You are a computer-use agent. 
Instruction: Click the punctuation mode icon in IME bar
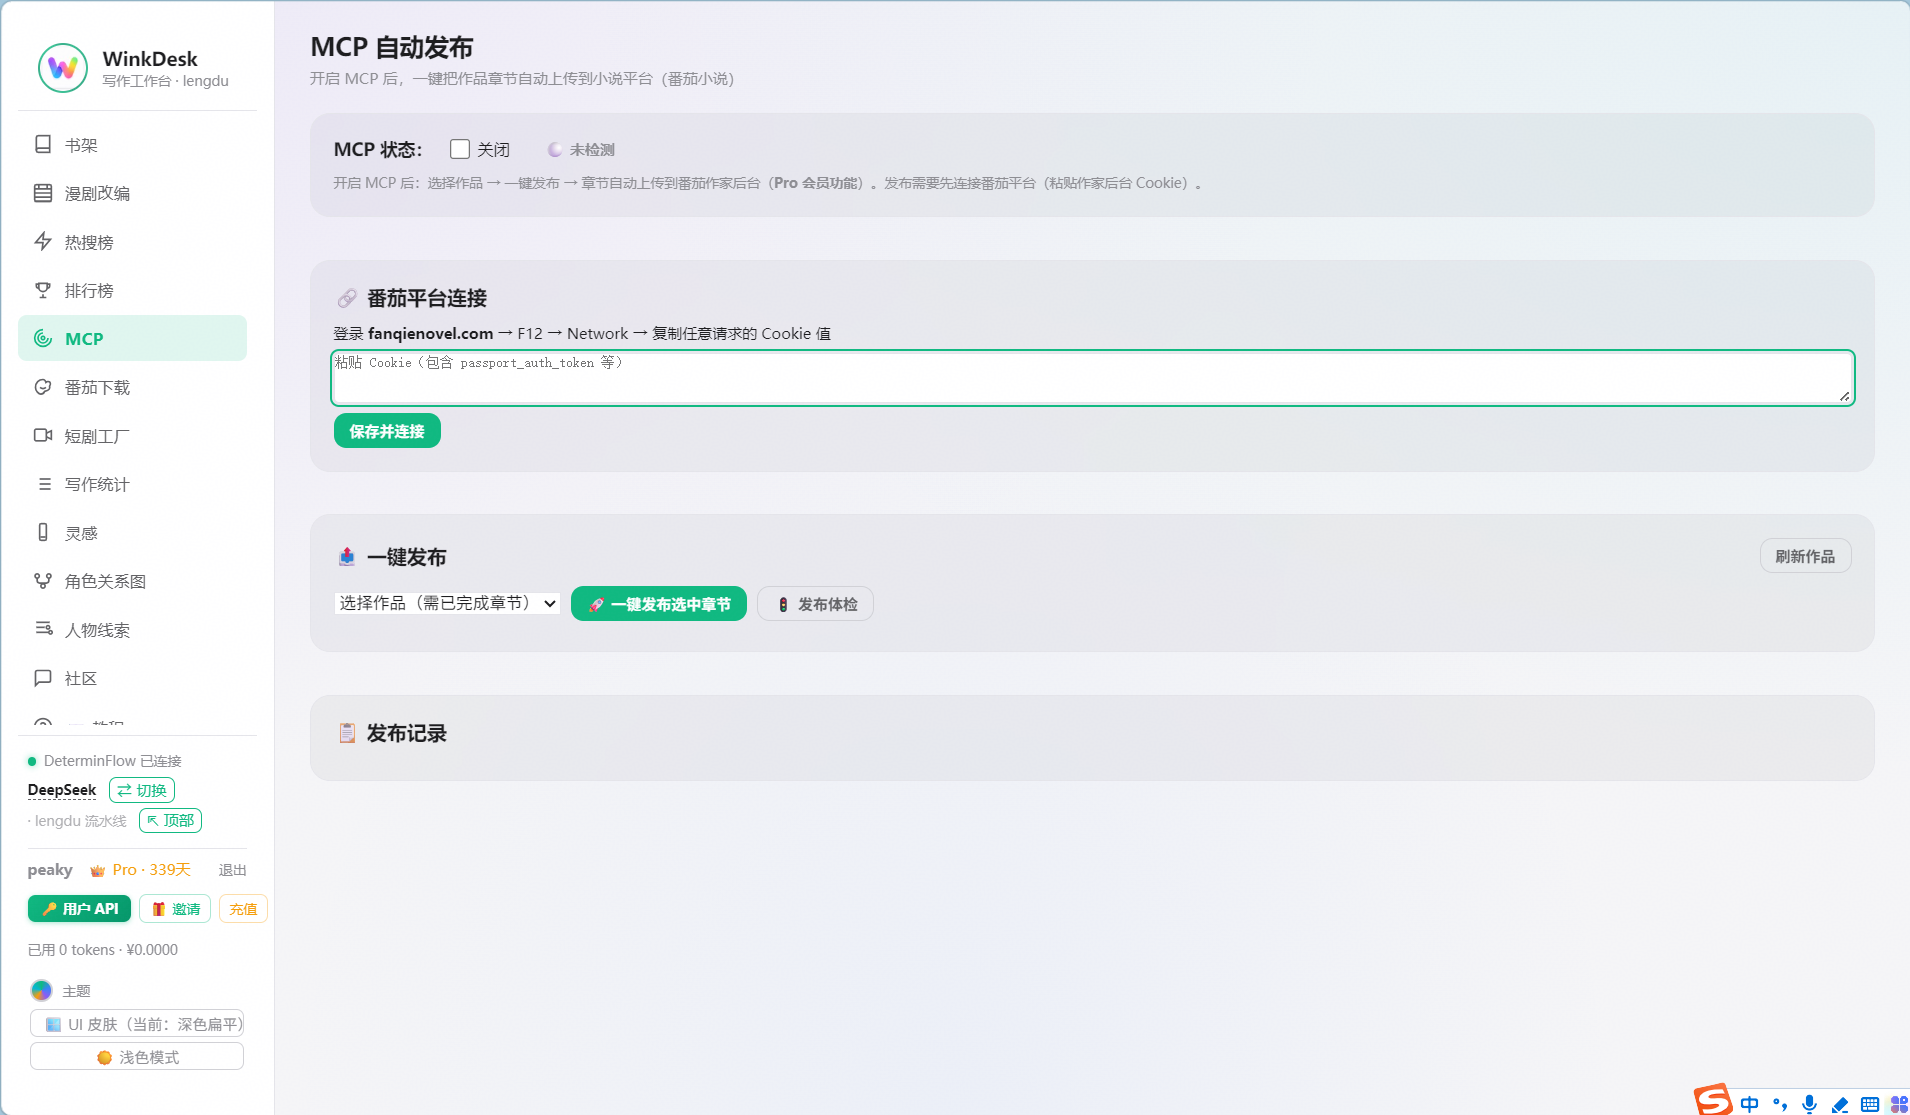[x=1779, y=1104]
